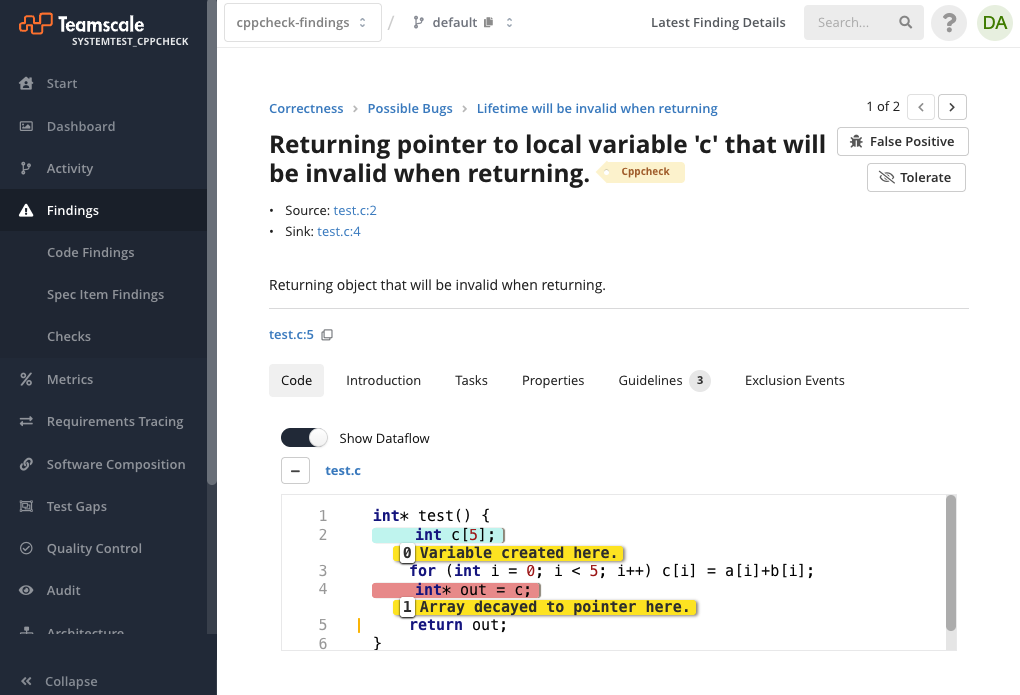Click the Search input field
The image size is (1020, 695).
coord(855,22)
